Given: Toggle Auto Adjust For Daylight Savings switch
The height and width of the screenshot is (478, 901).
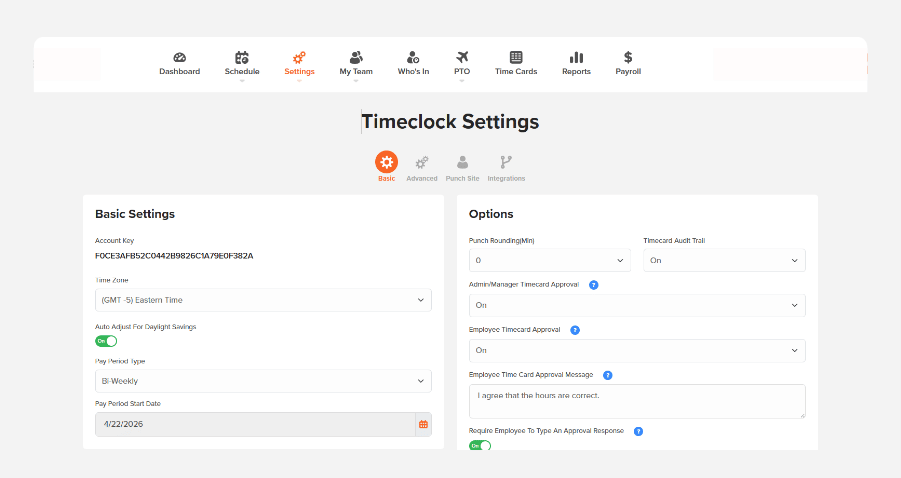Looking at the screenshot, I should click(x=106, y=341).
